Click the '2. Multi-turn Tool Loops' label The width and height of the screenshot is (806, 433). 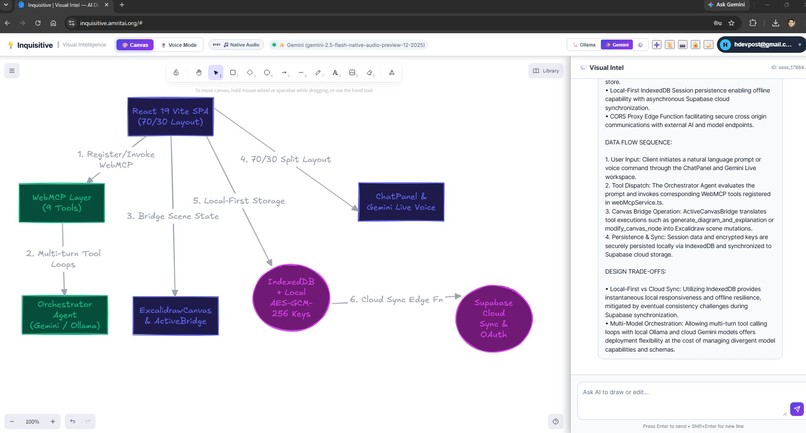pos(63,259)
